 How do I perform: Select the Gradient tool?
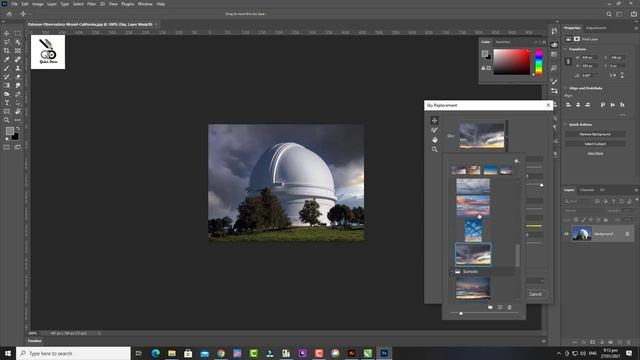pos(7,85)
